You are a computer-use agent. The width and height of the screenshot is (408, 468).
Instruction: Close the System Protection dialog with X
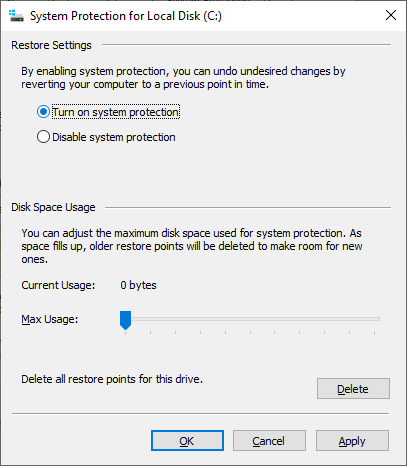point(391,15)
